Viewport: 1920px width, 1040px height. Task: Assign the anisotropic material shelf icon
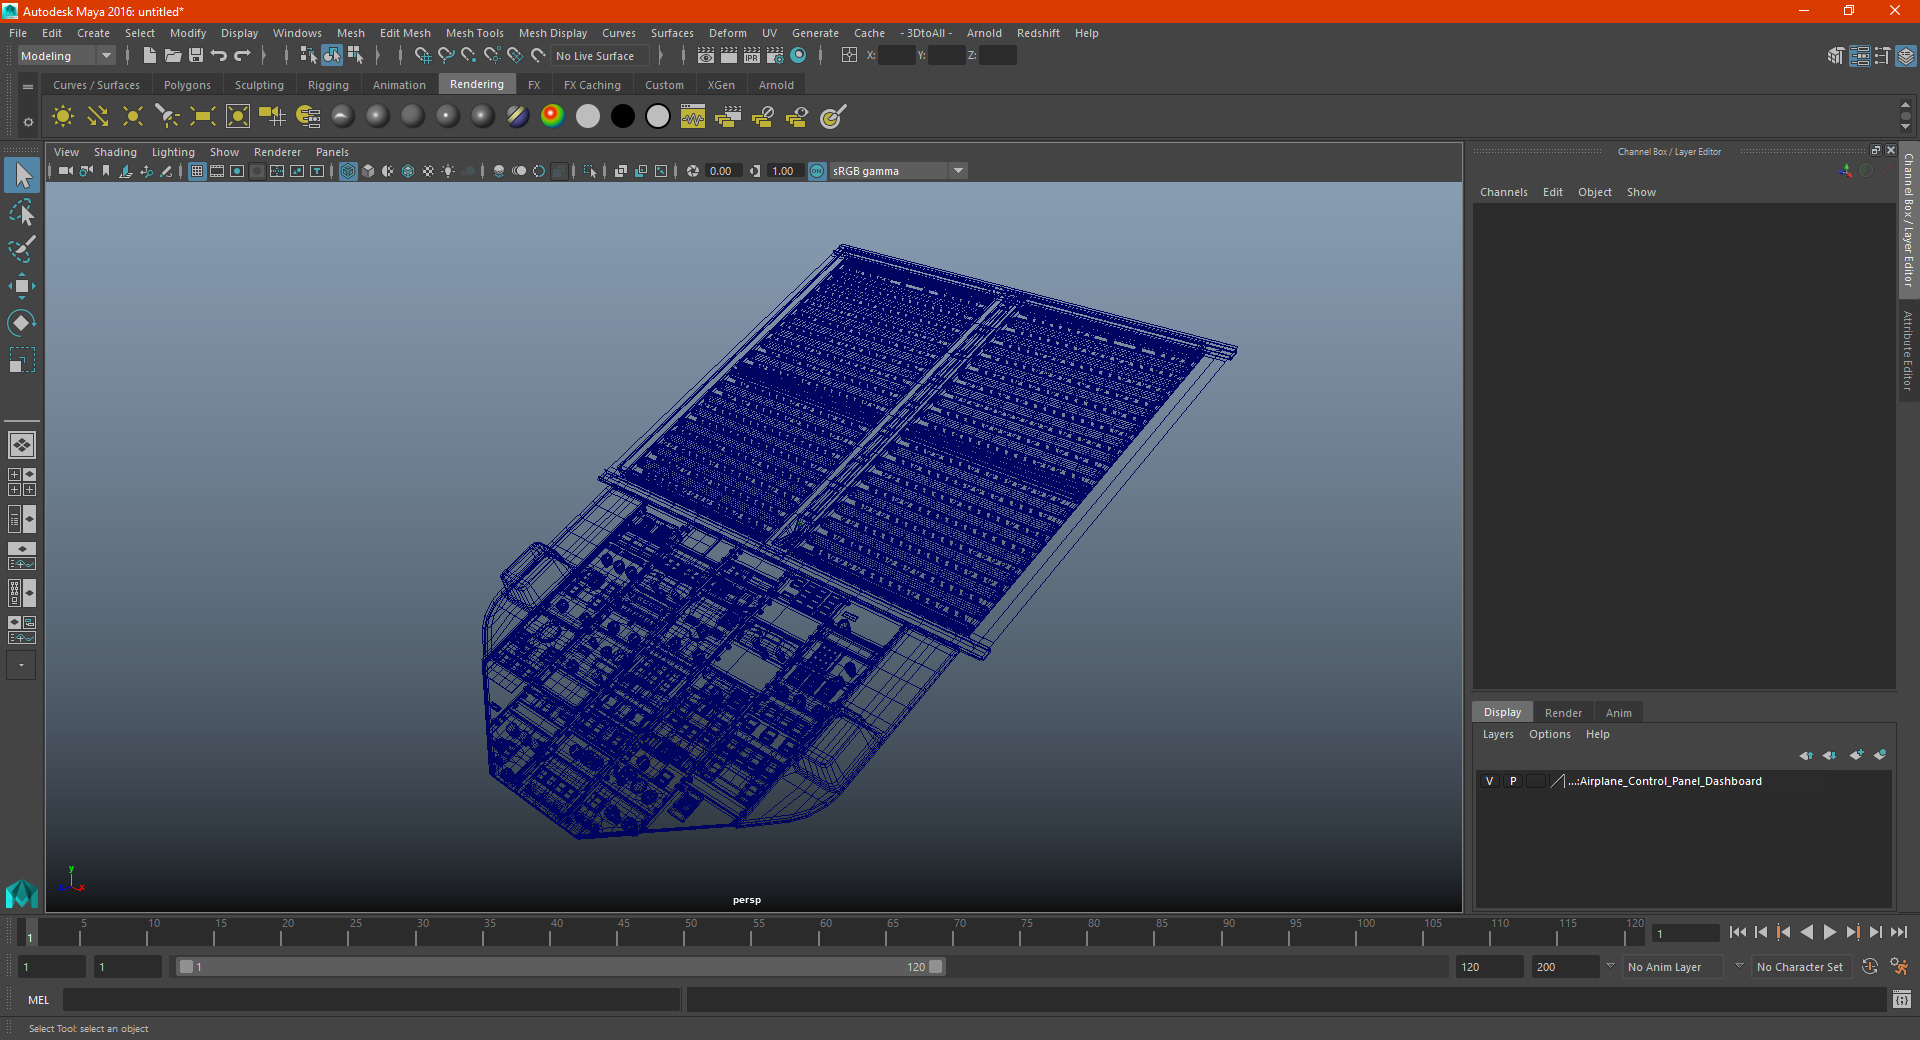click(343, 117)
